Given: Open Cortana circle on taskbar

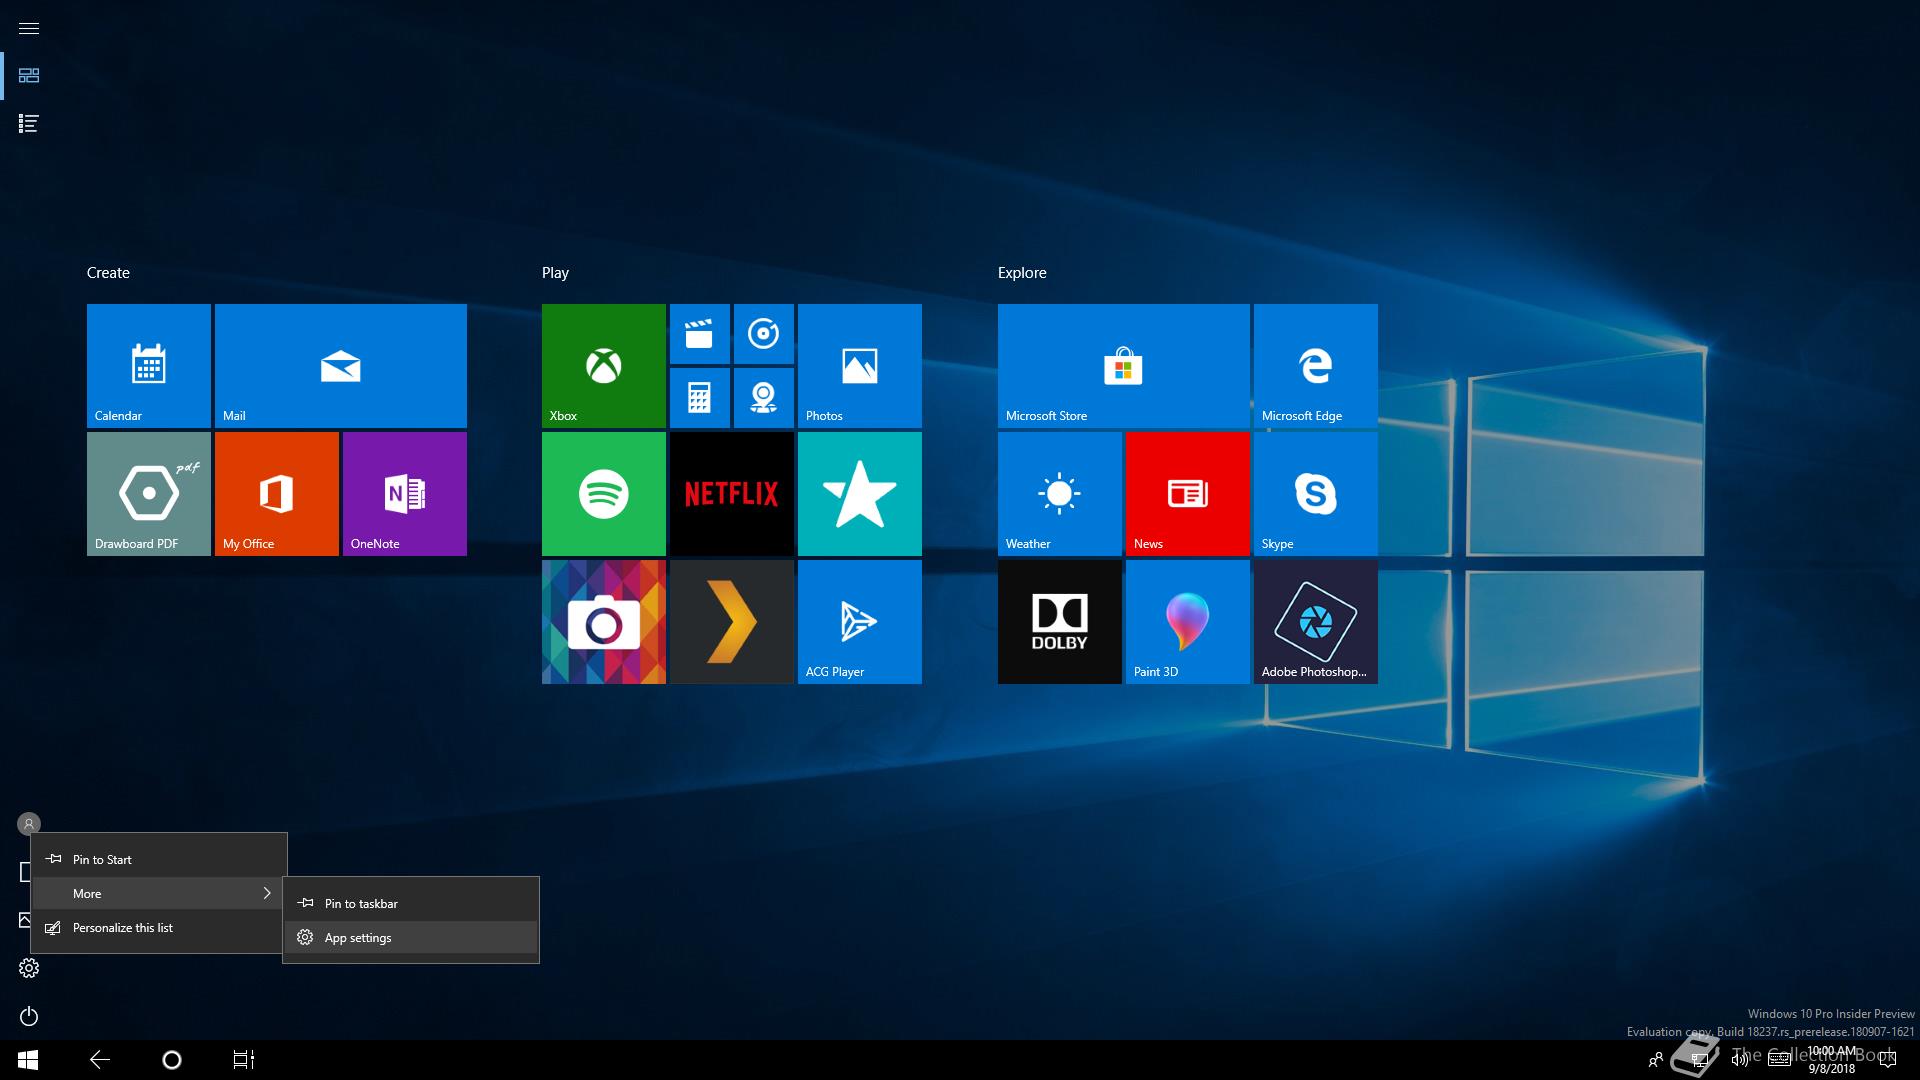Looking at the screenshot, I should tap(172, 1060).
